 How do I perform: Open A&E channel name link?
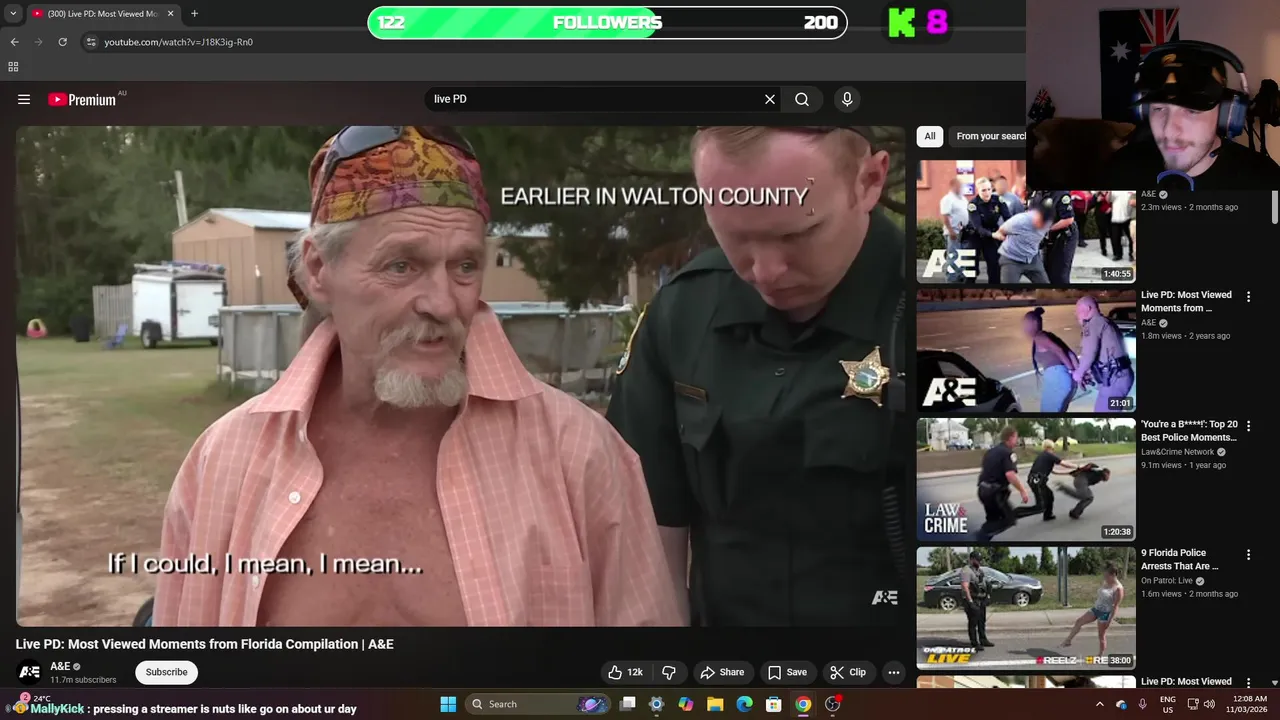(x=60, y=666)
